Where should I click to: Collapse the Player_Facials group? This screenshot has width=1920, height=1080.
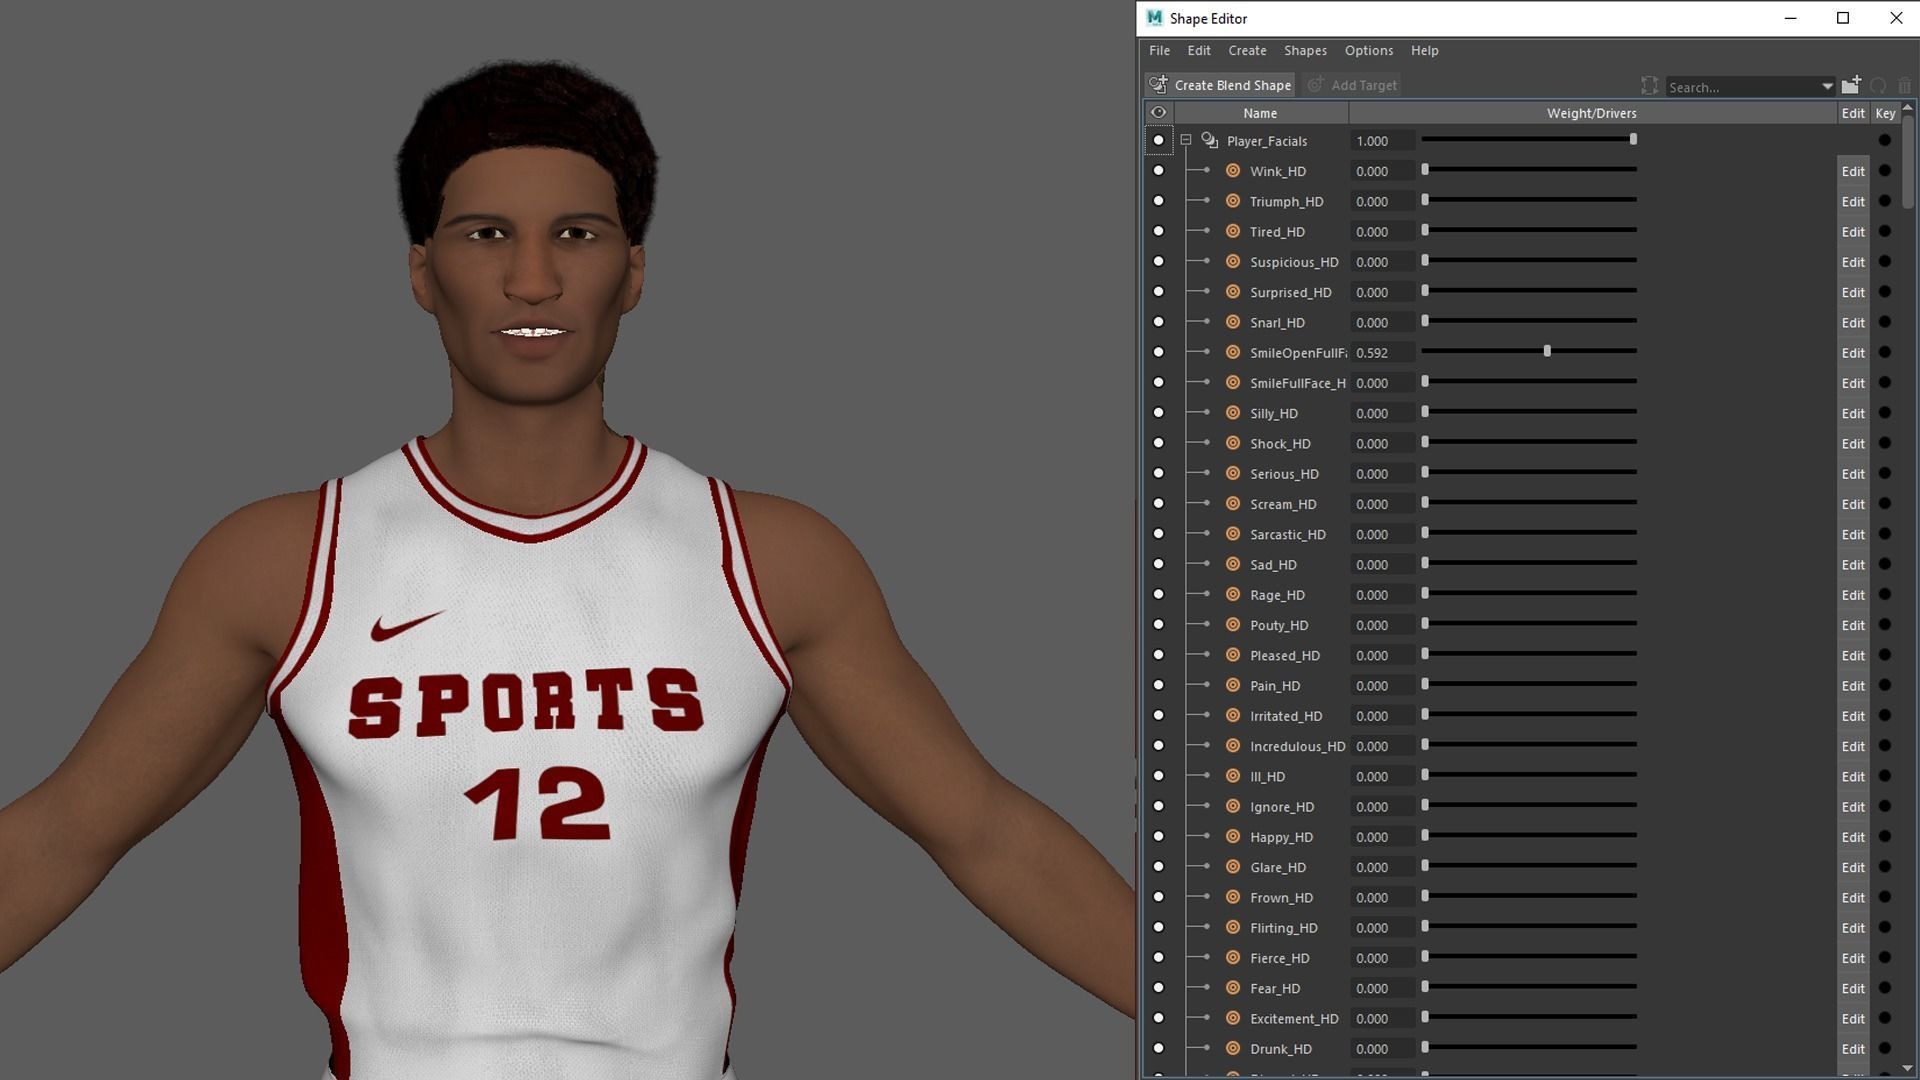[1186, 141]
